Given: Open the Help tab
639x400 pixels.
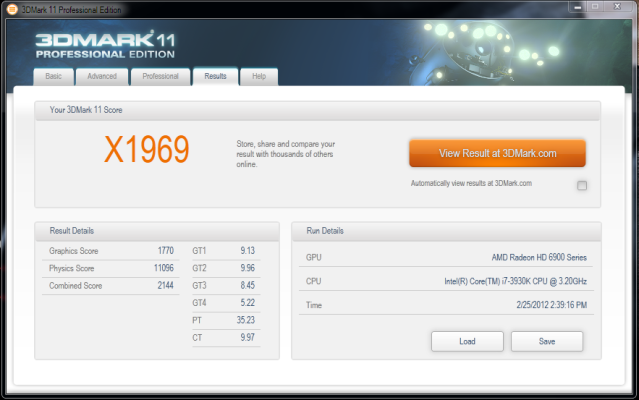Looking at the screenshot, I should pos(259,77).
